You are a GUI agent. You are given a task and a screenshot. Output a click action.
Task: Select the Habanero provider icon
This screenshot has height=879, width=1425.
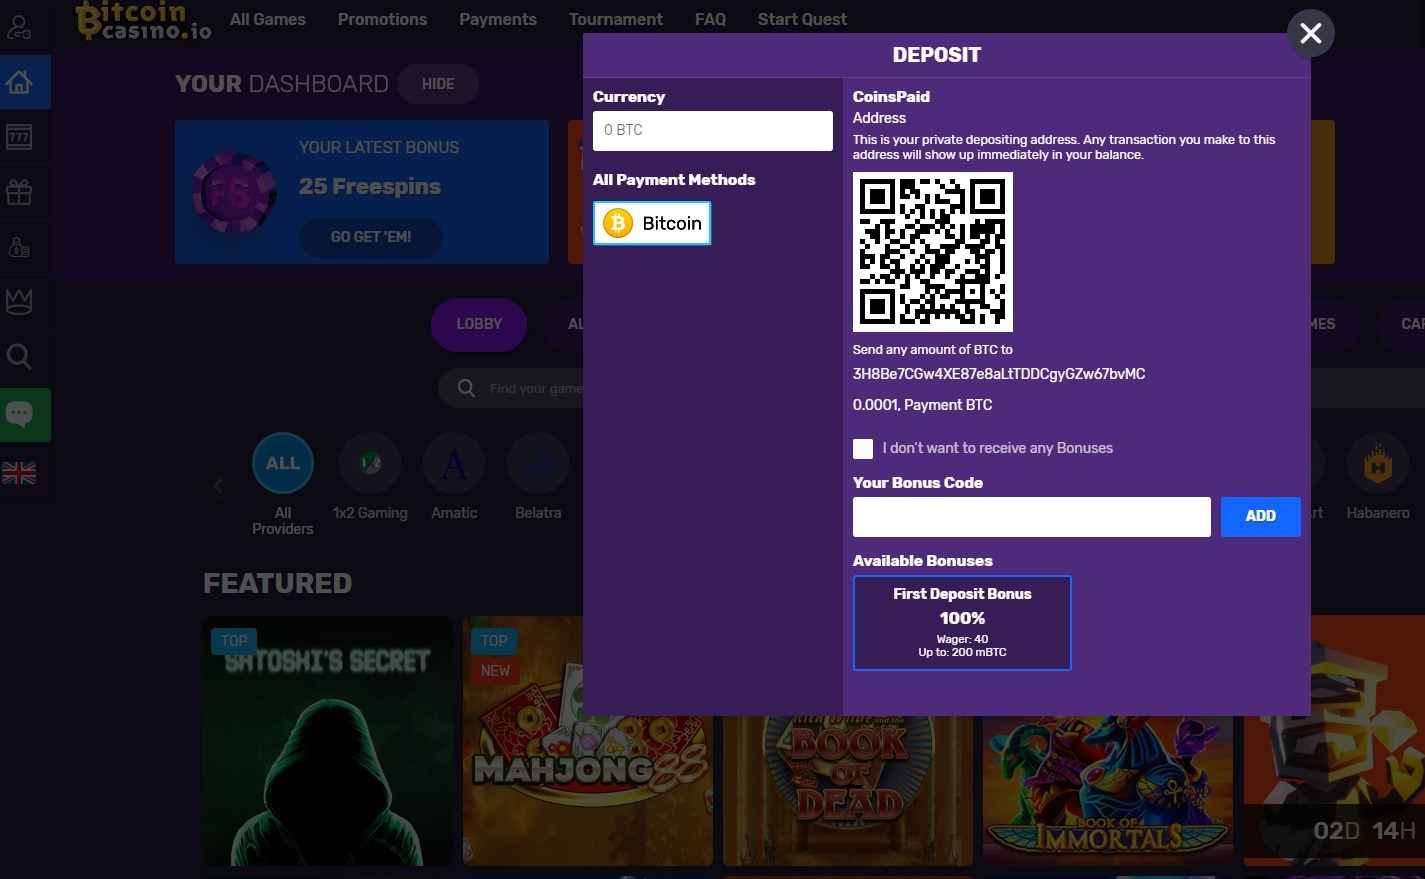coord(1378,463)
